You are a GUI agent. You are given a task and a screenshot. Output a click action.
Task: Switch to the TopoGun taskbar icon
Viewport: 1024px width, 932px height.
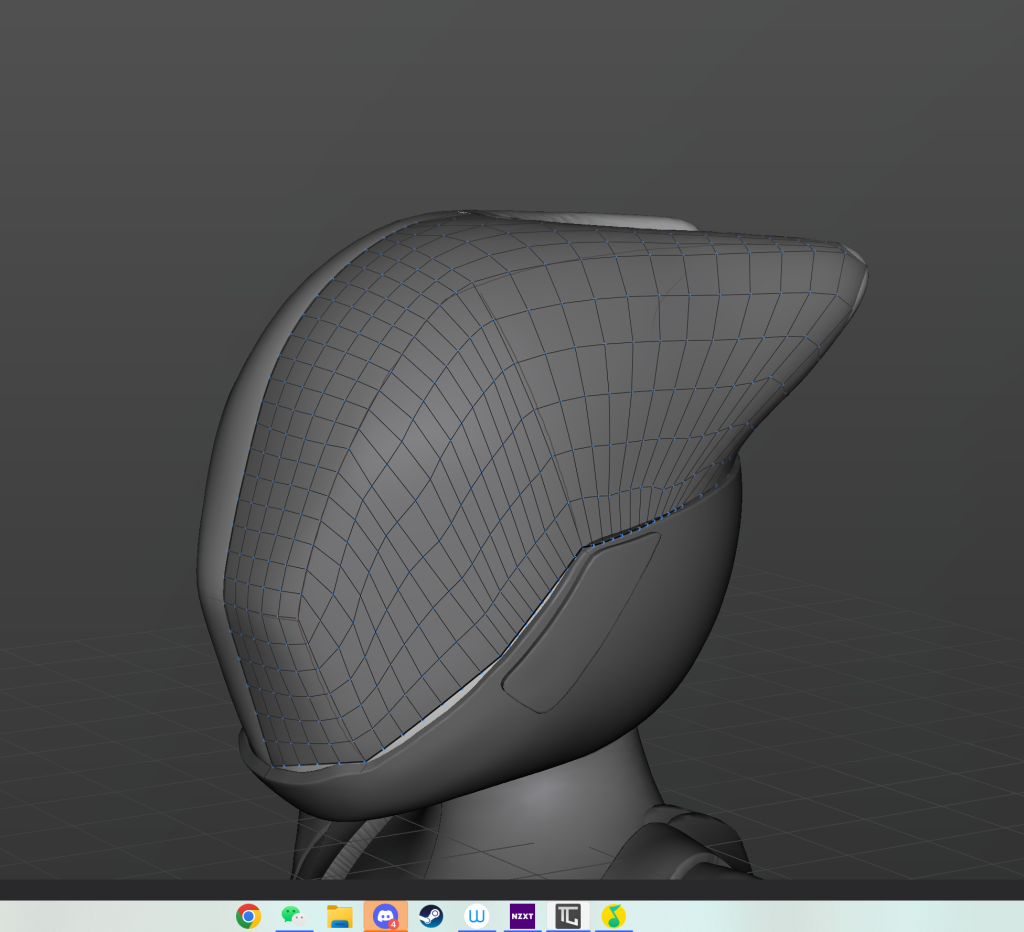(x=568, y=916)
